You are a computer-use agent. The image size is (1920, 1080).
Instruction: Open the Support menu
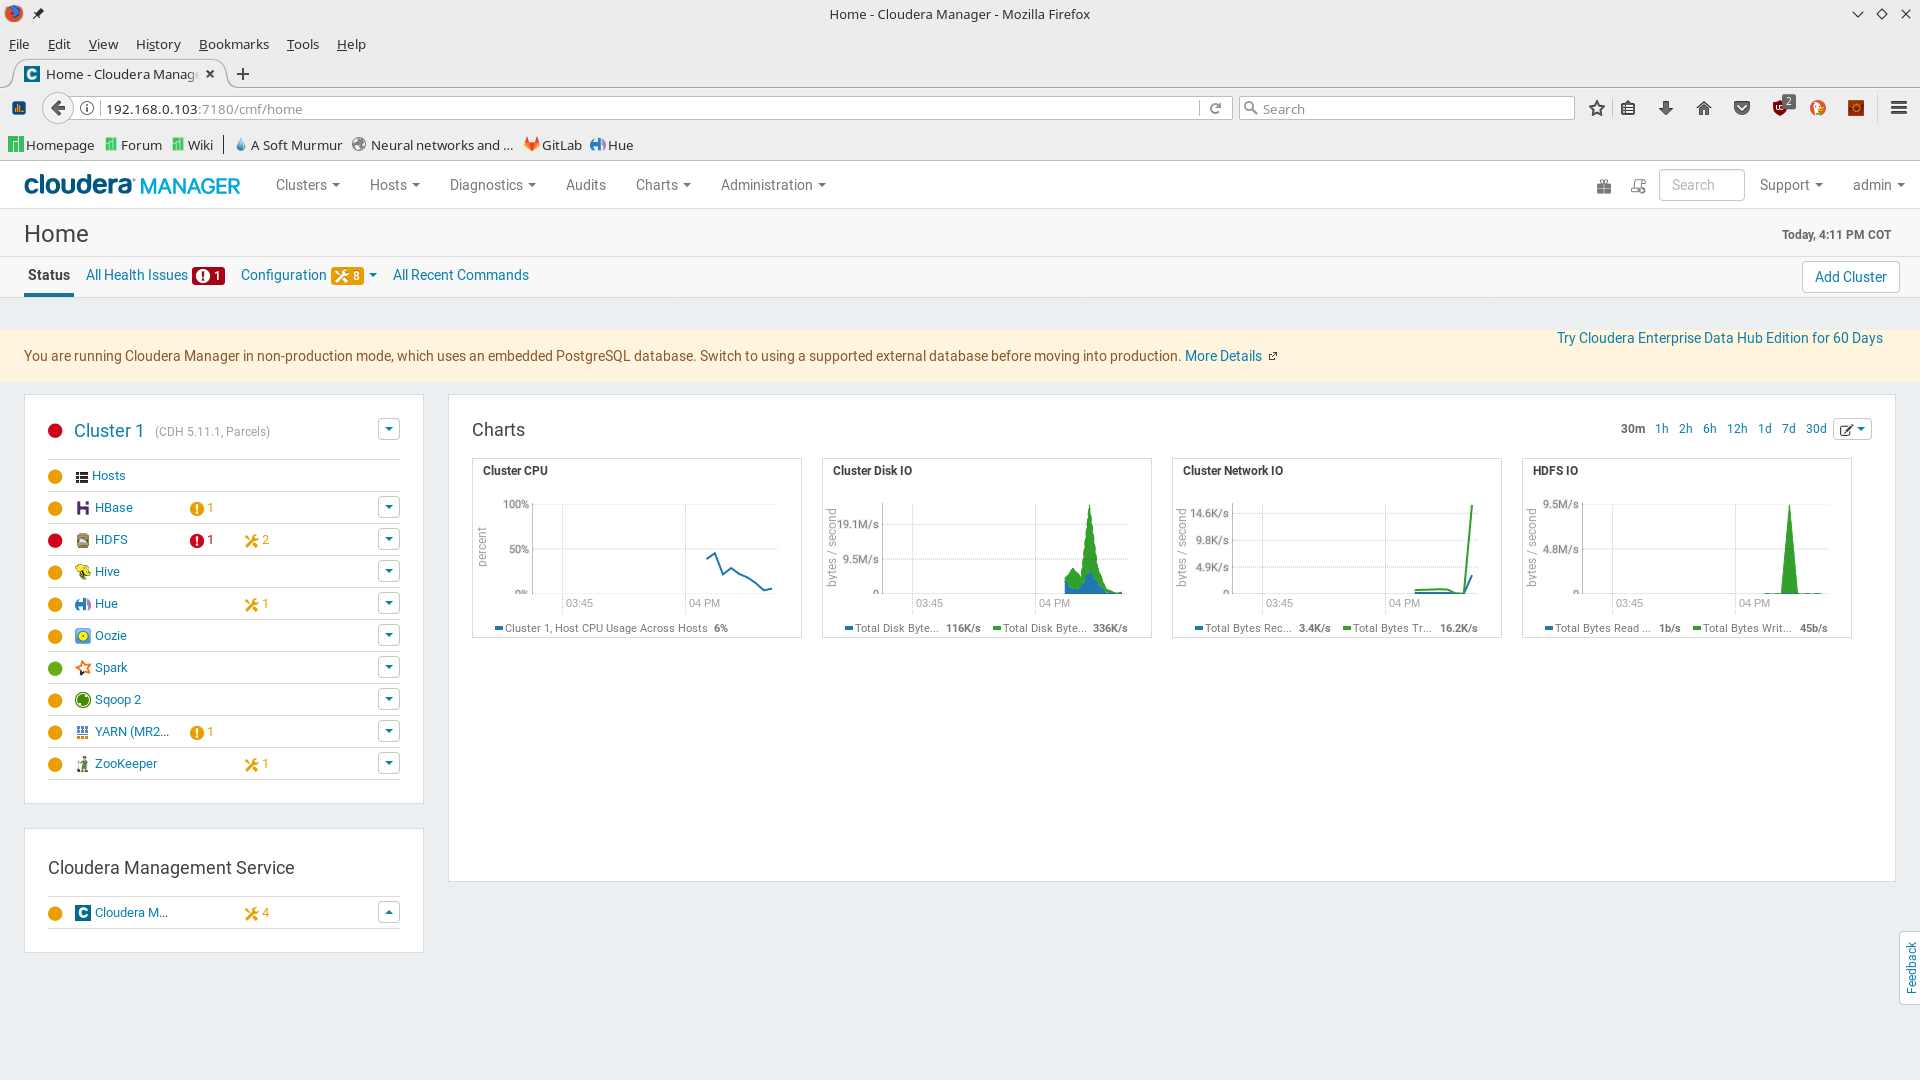coord(1791,185)
